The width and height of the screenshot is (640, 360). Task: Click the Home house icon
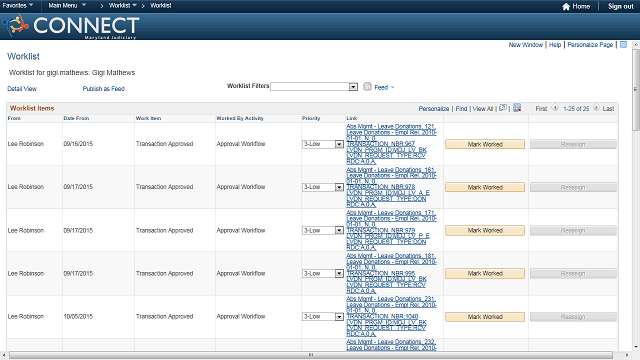coord(566,7)
